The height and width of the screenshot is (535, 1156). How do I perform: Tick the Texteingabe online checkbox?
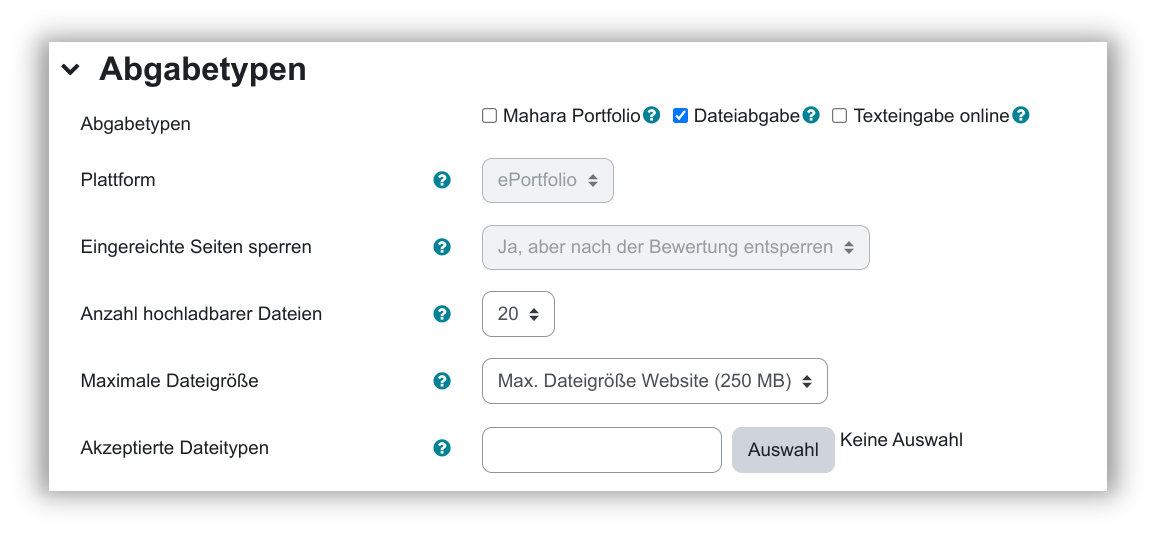[840, 116]
